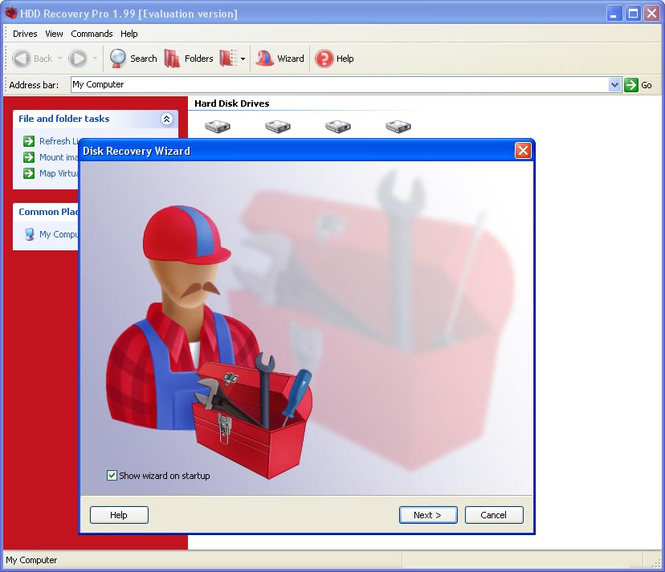This screenshot has height=572, width=665.
Task: Click inside the My Computer address field
Action: [340, 85]
